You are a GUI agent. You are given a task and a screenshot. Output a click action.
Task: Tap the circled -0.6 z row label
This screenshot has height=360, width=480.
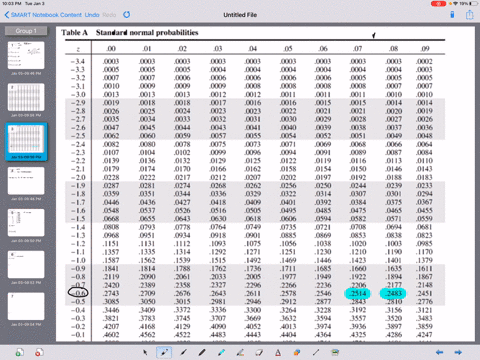click(x=78, y=293)
